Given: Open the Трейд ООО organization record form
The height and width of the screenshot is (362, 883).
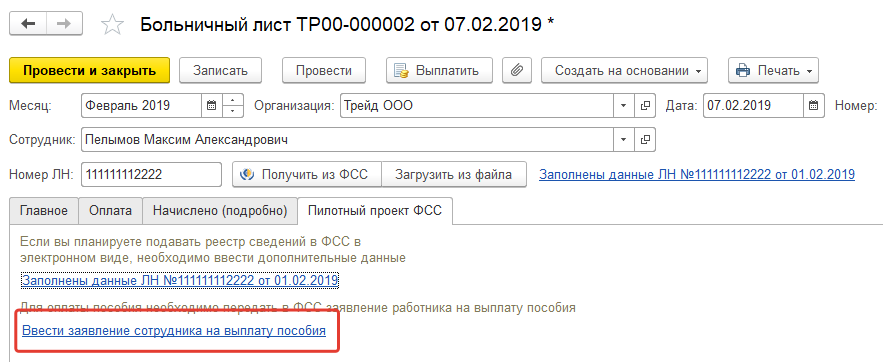Looking at the screenshot, I should [645, 106].
